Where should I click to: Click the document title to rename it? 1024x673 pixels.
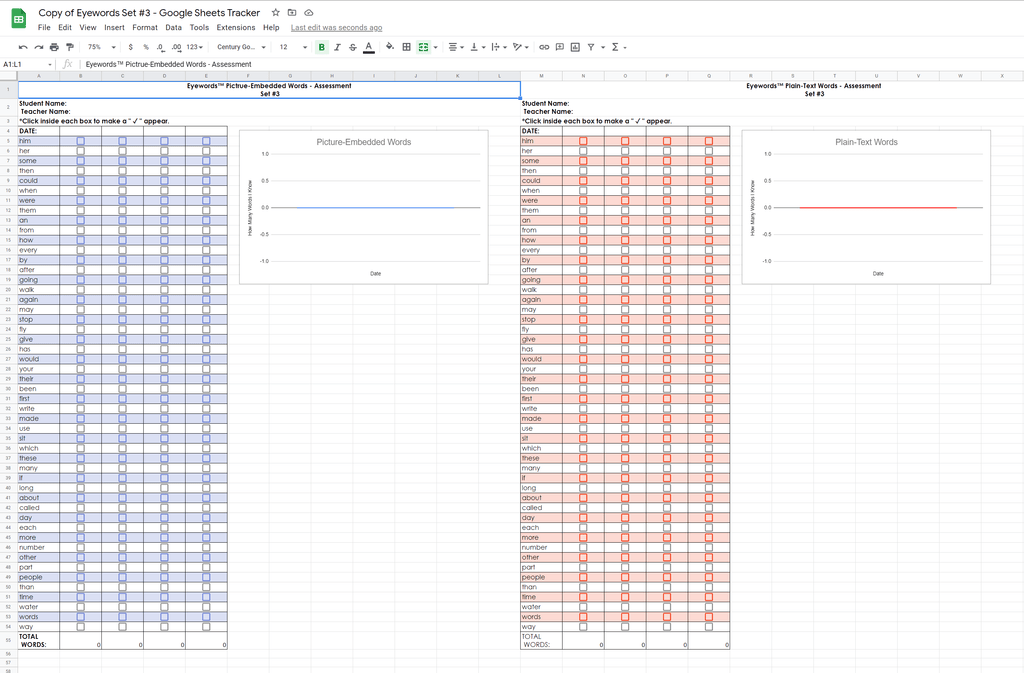(149, 12)
